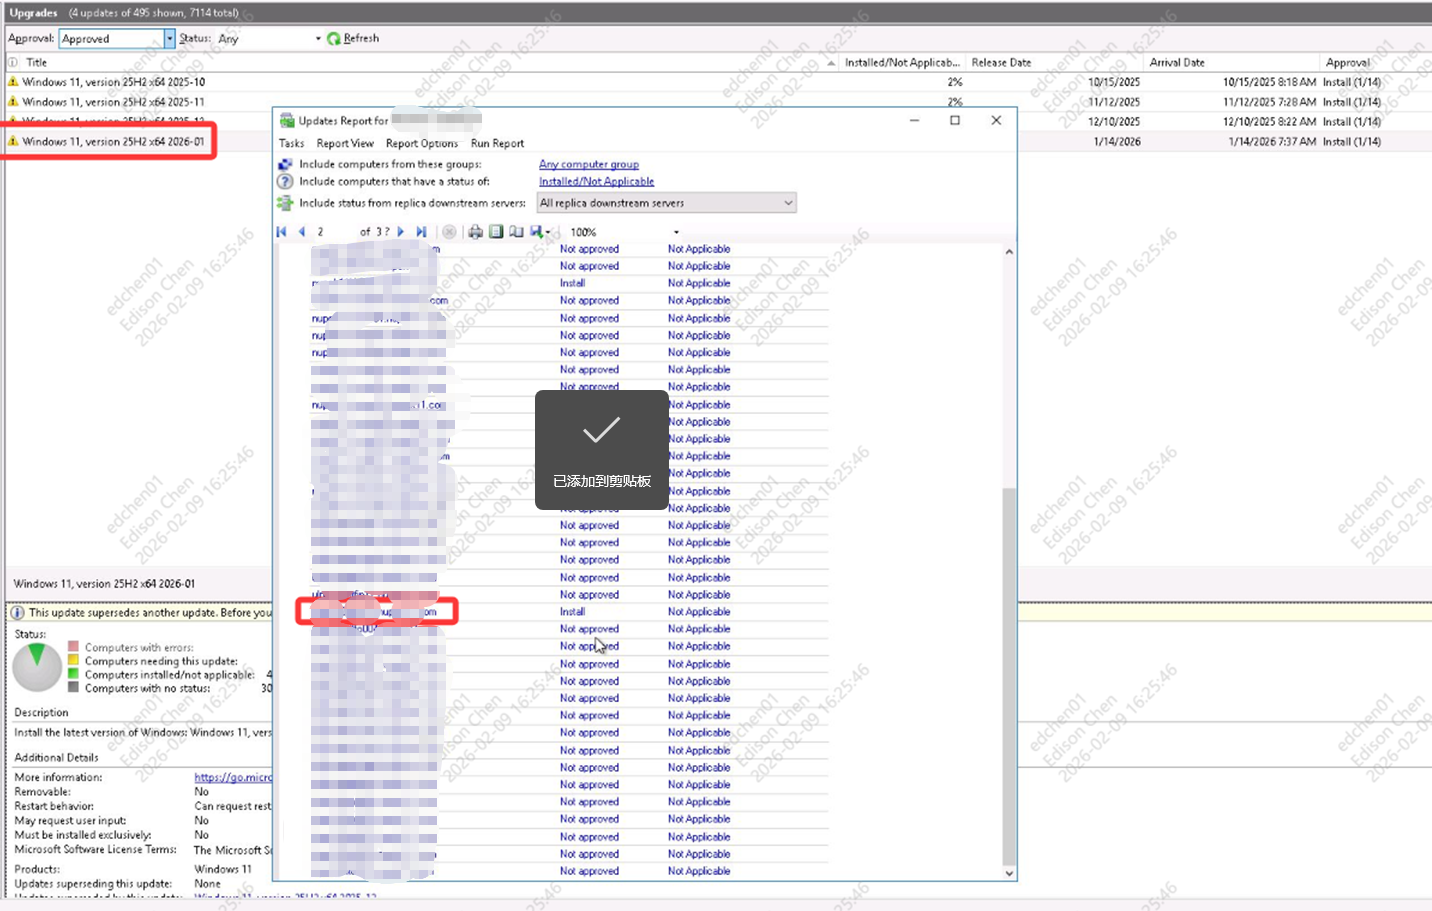
Task: Jump to the last report page
Action: (x=421, y=232)
